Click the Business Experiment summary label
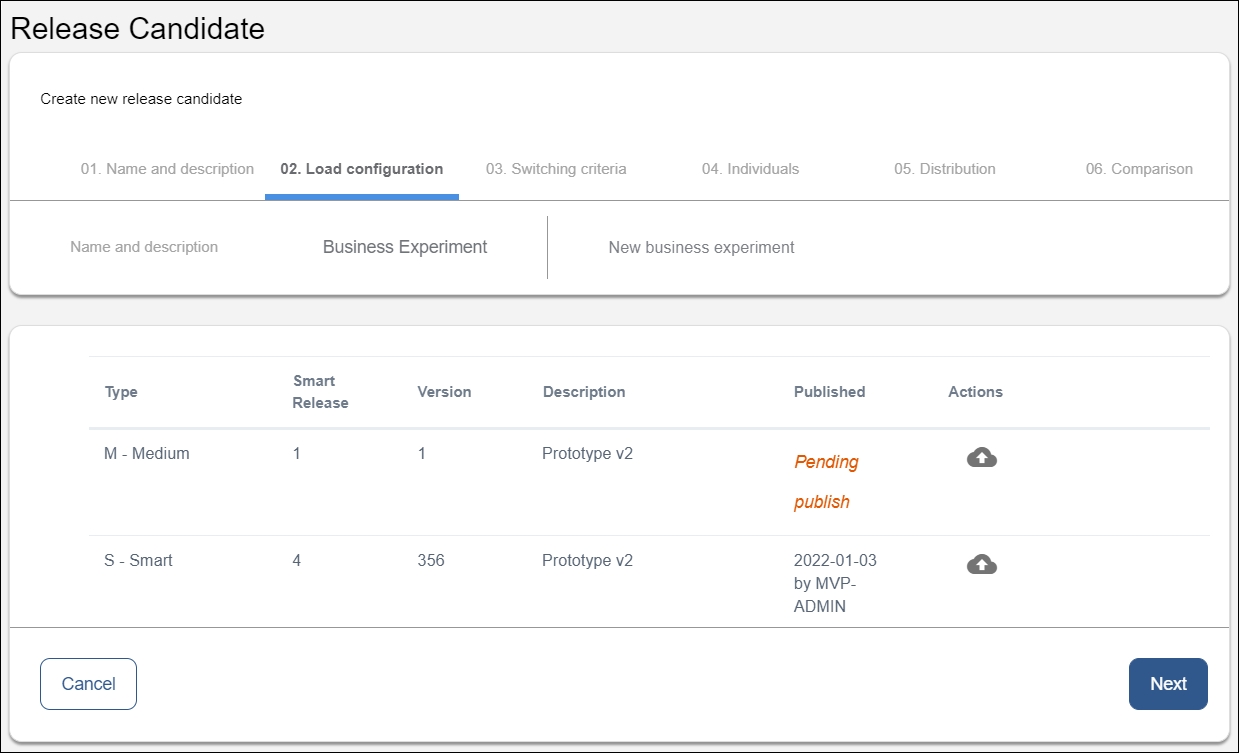The height and width of the screenshot is (753, 1239). [405, 247]
